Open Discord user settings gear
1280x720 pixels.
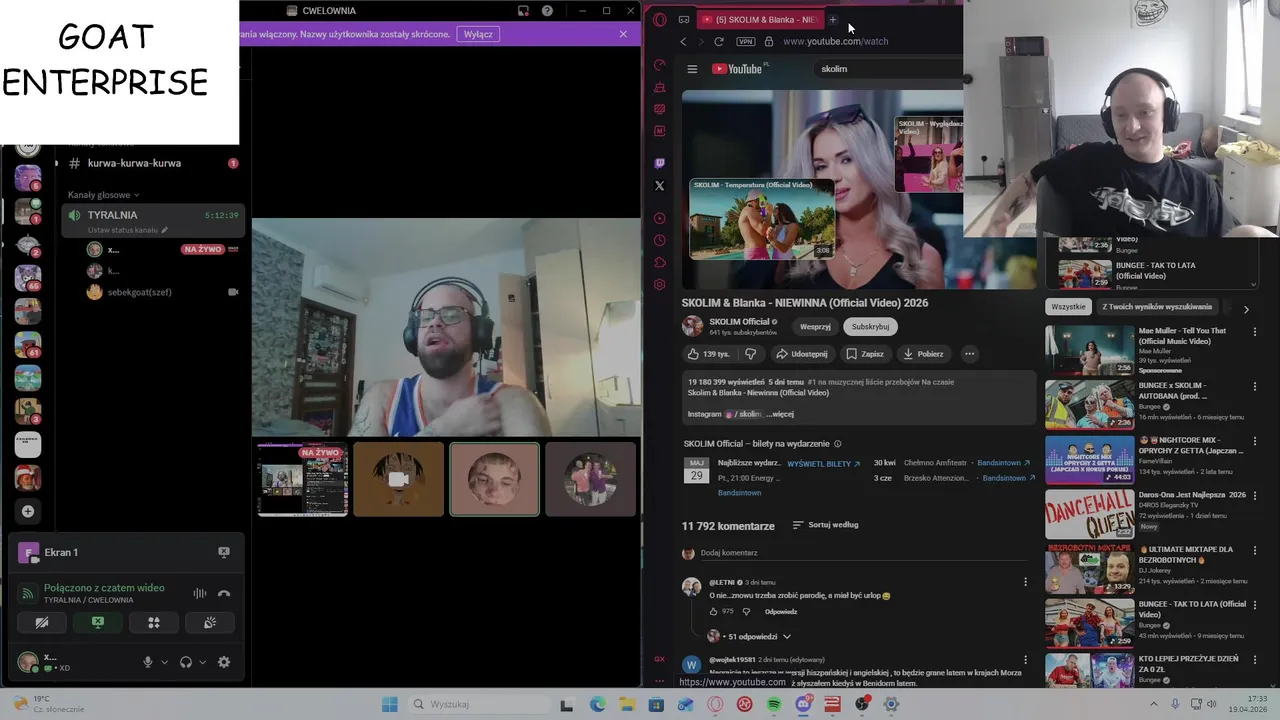pyautogui.click(x=224, y=662)
